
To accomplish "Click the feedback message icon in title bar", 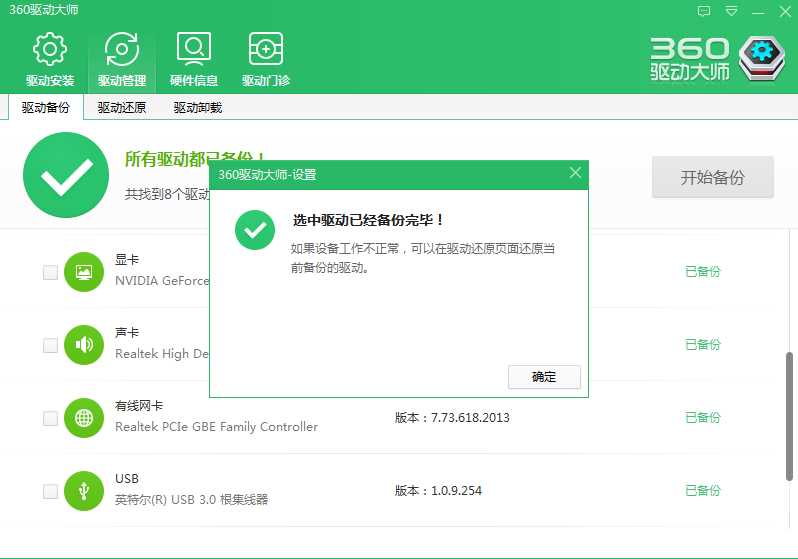I will (704, 12).
